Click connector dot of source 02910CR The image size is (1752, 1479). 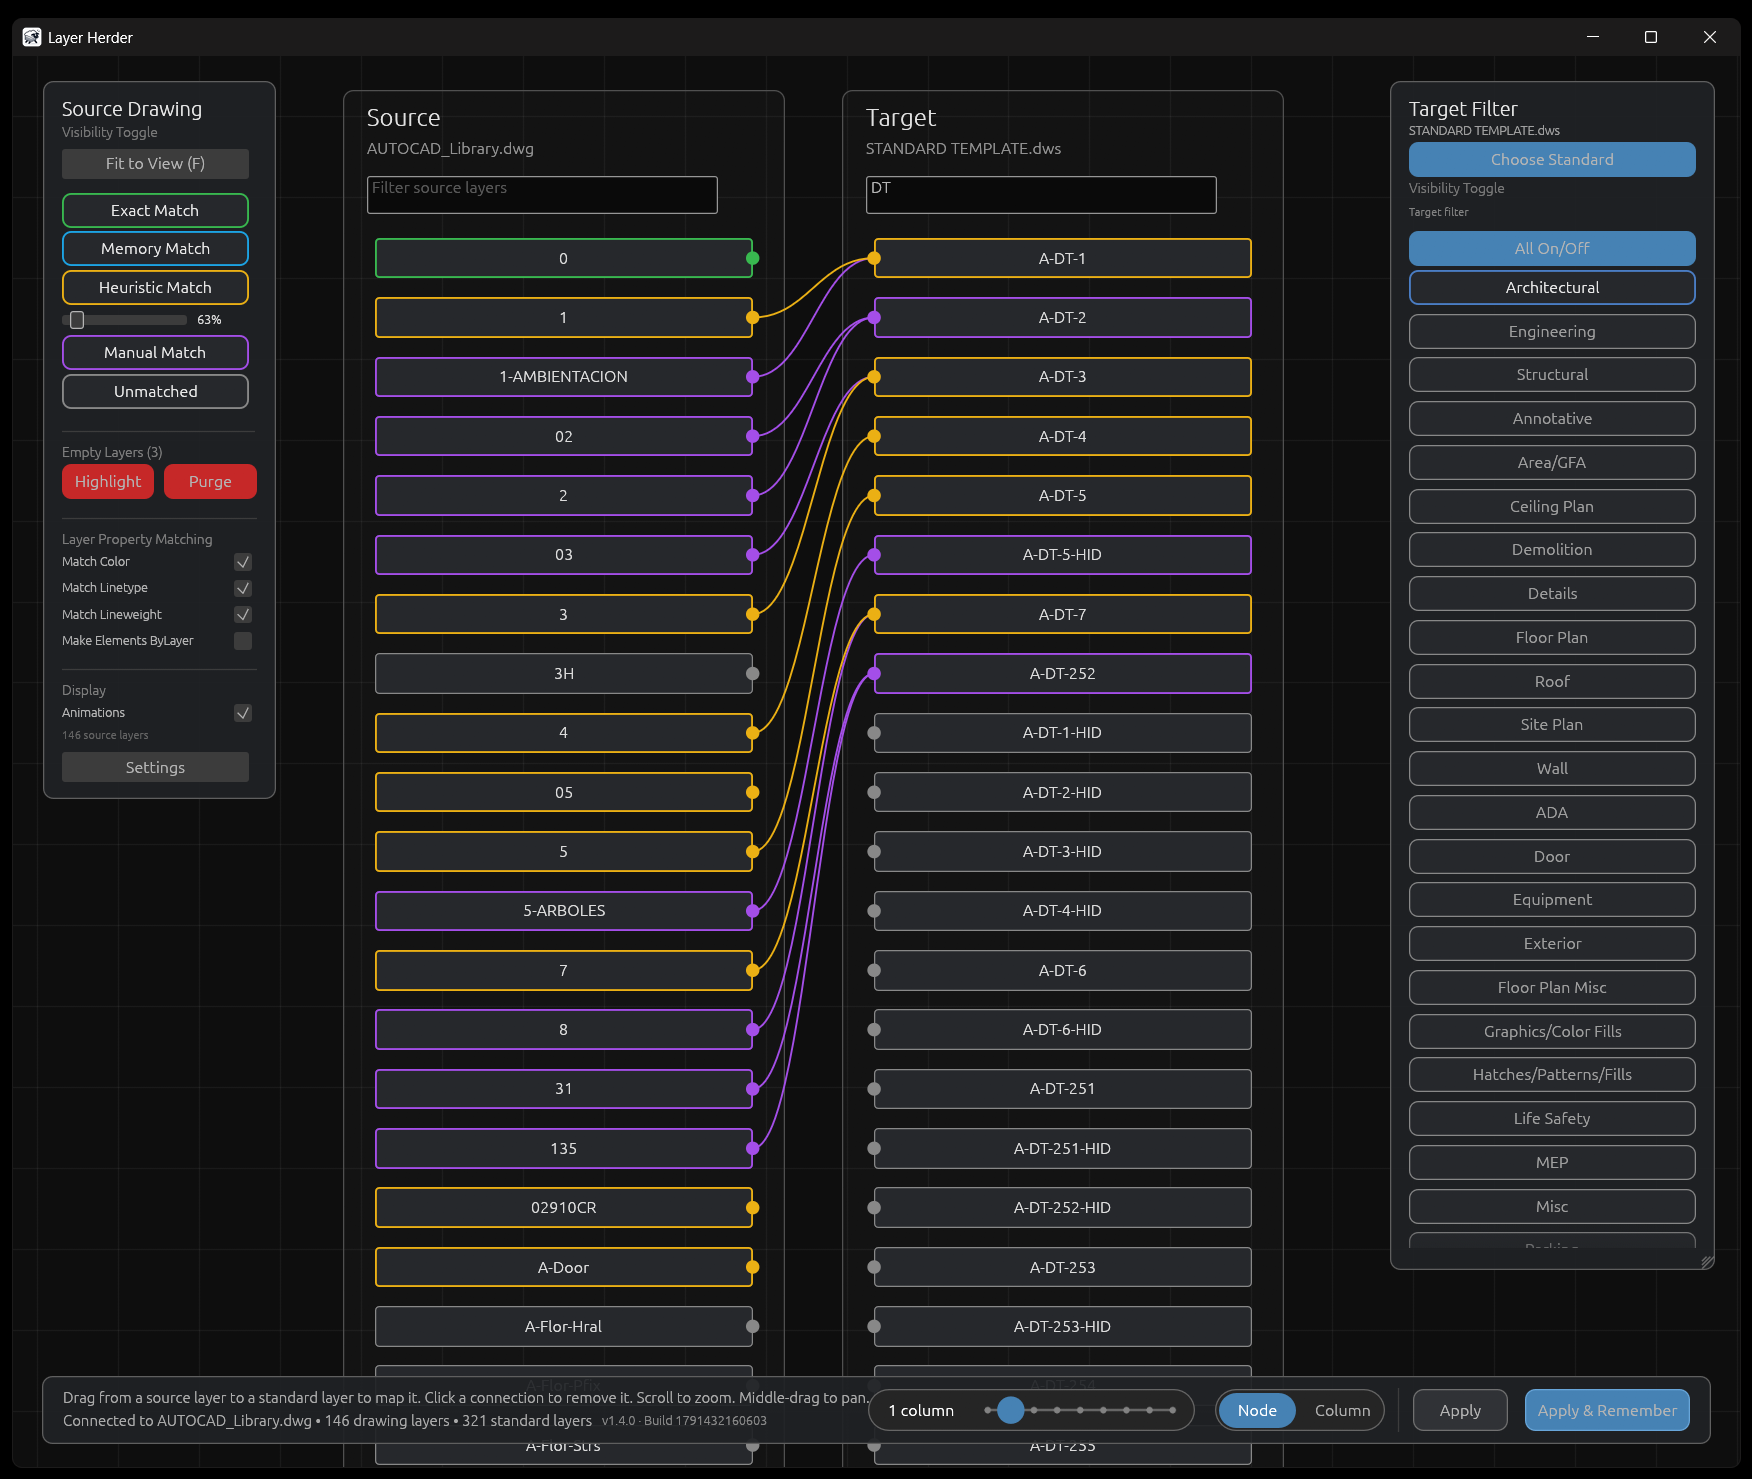click(x=752, y=1208)
